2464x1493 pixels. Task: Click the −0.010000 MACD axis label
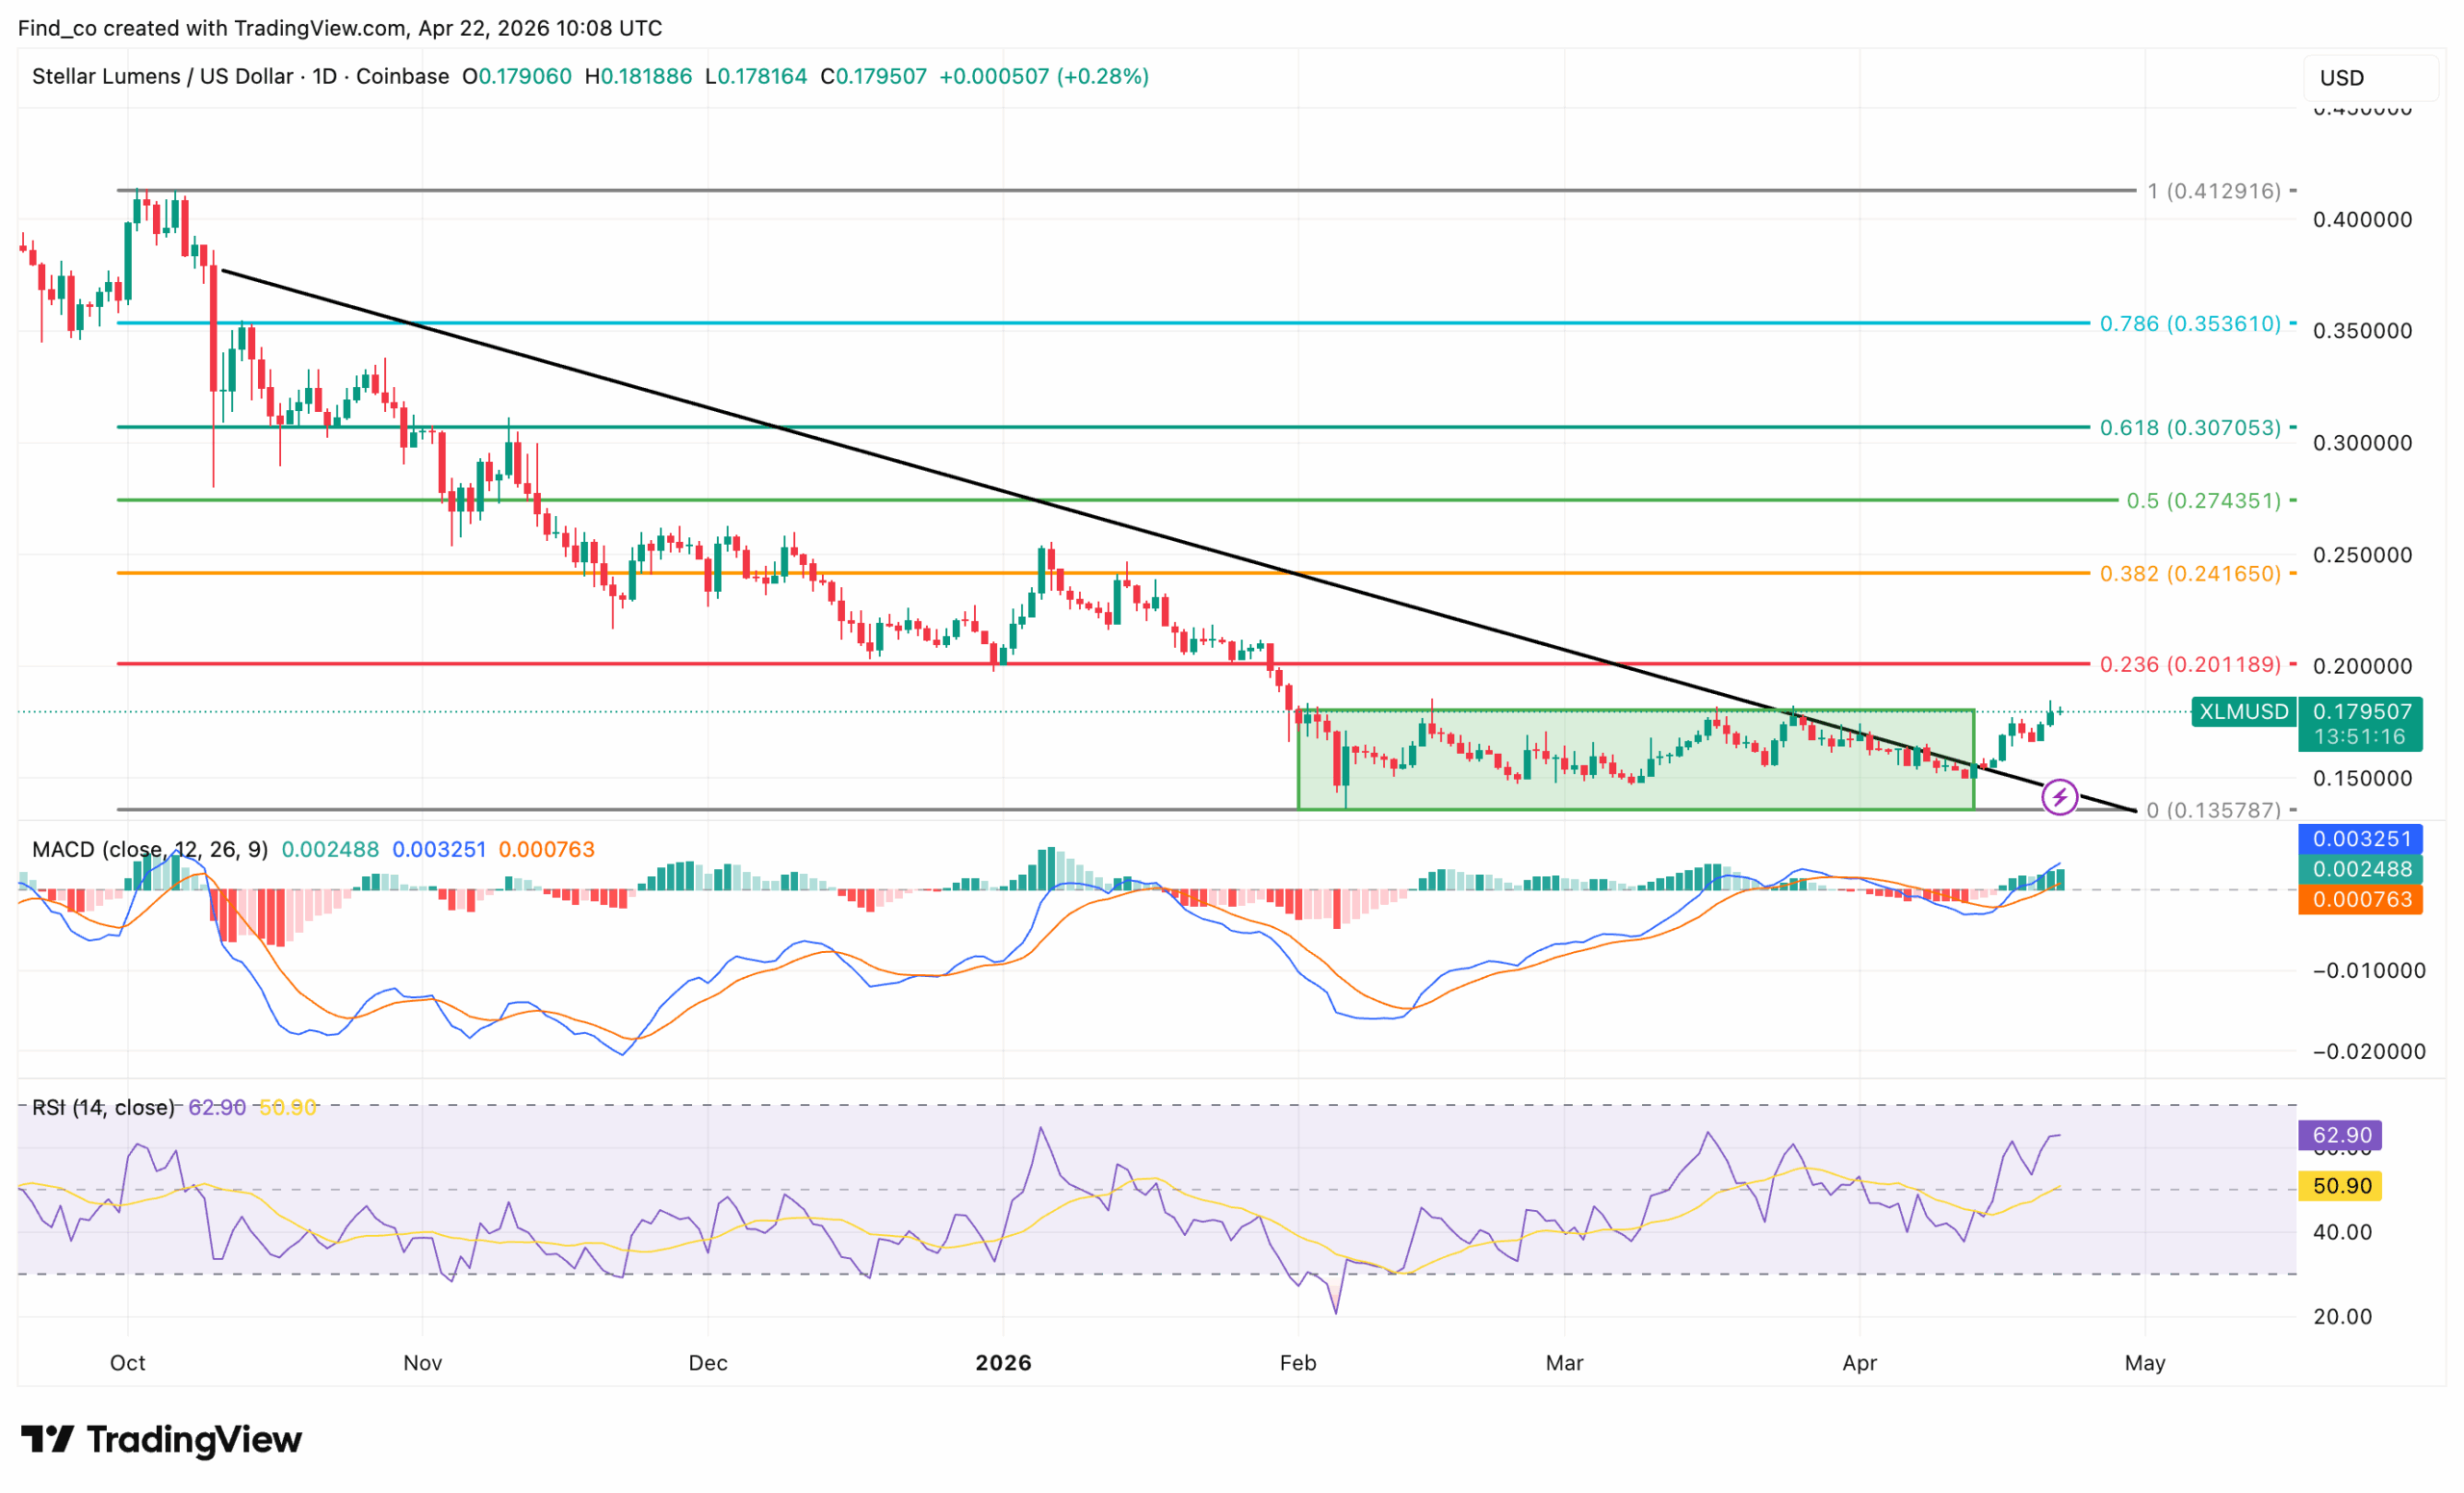coord(2369,970)
